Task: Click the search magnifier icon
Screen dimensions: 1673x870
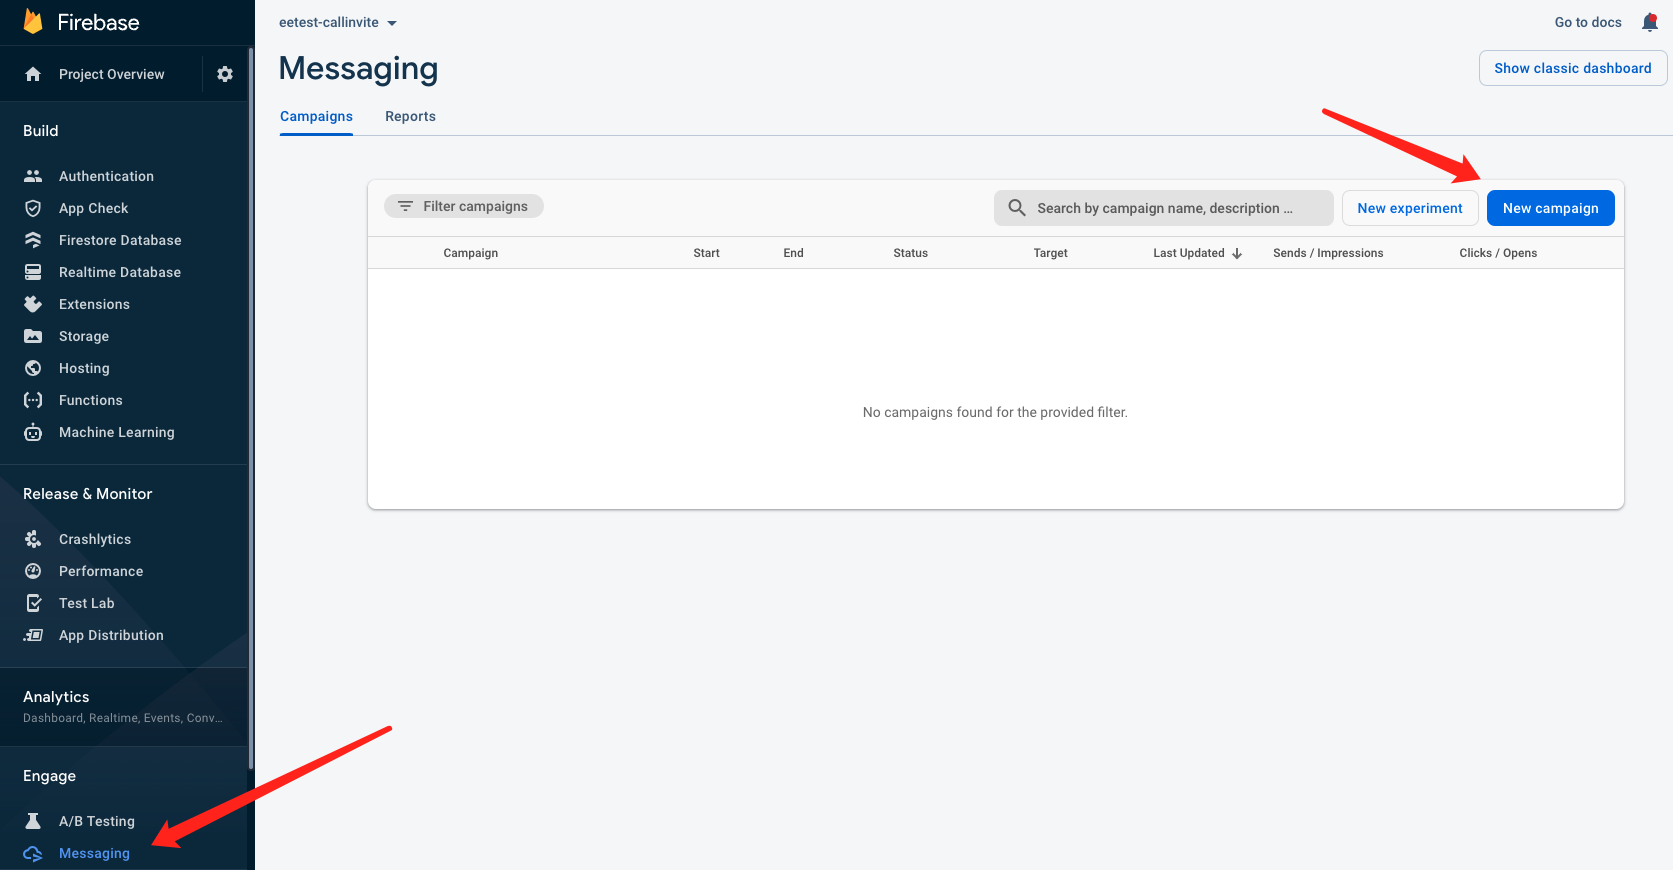Action: (x=1017, y=208)
